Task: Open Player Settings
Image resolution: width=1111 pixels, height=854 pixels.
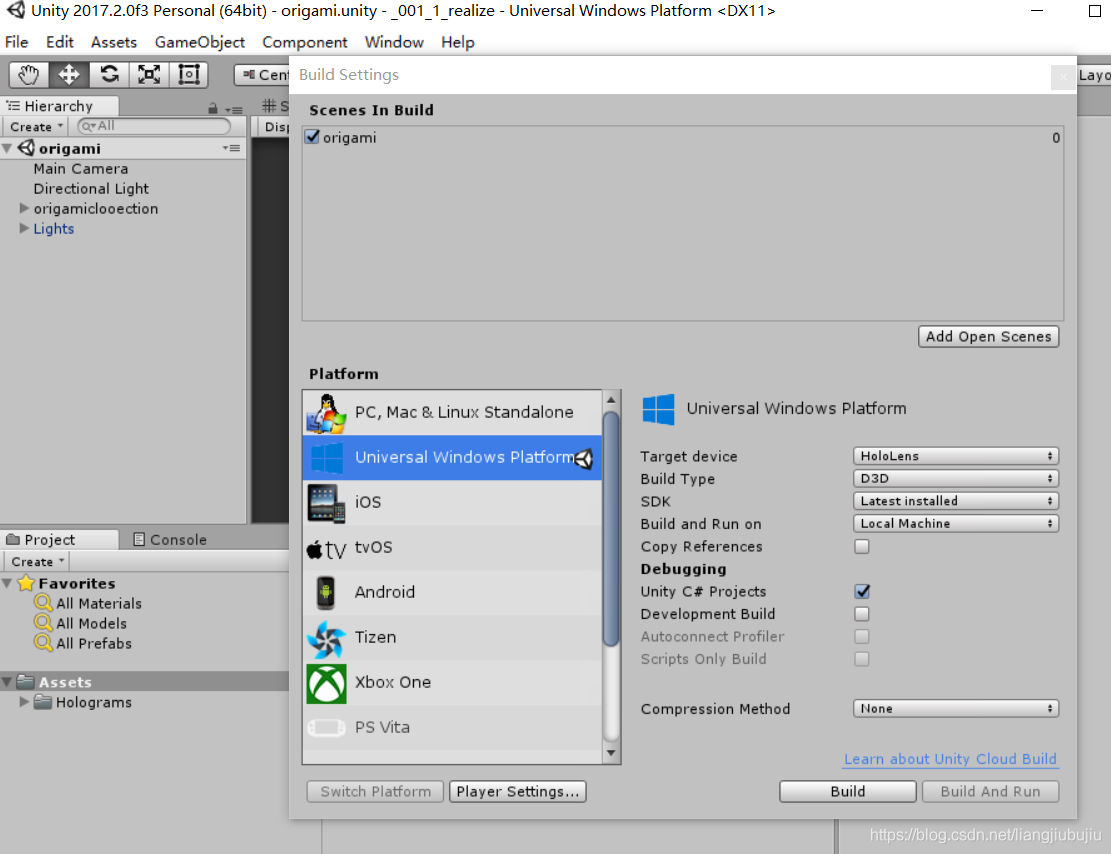Action: click(x=518, y=792)
